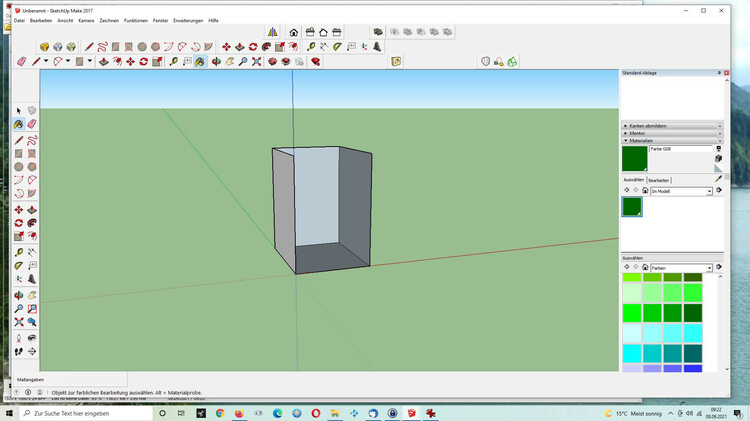Pick the eyedropper material sample tool
Screen dimensions: 750x421
tap(718, 179)
